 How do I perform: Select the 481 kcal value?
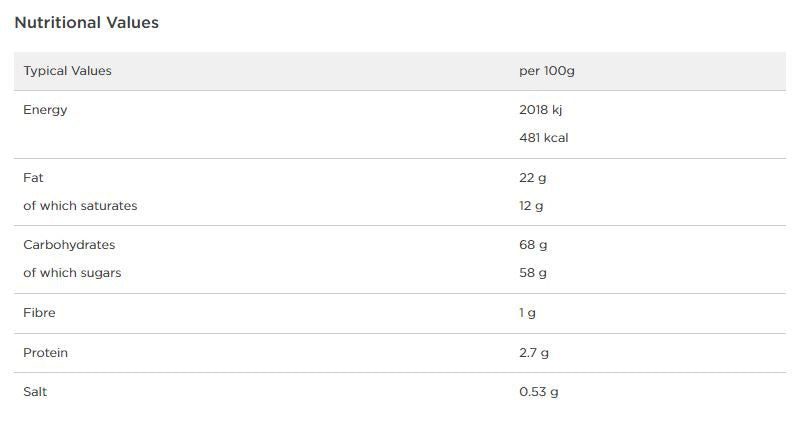(543, 138)
